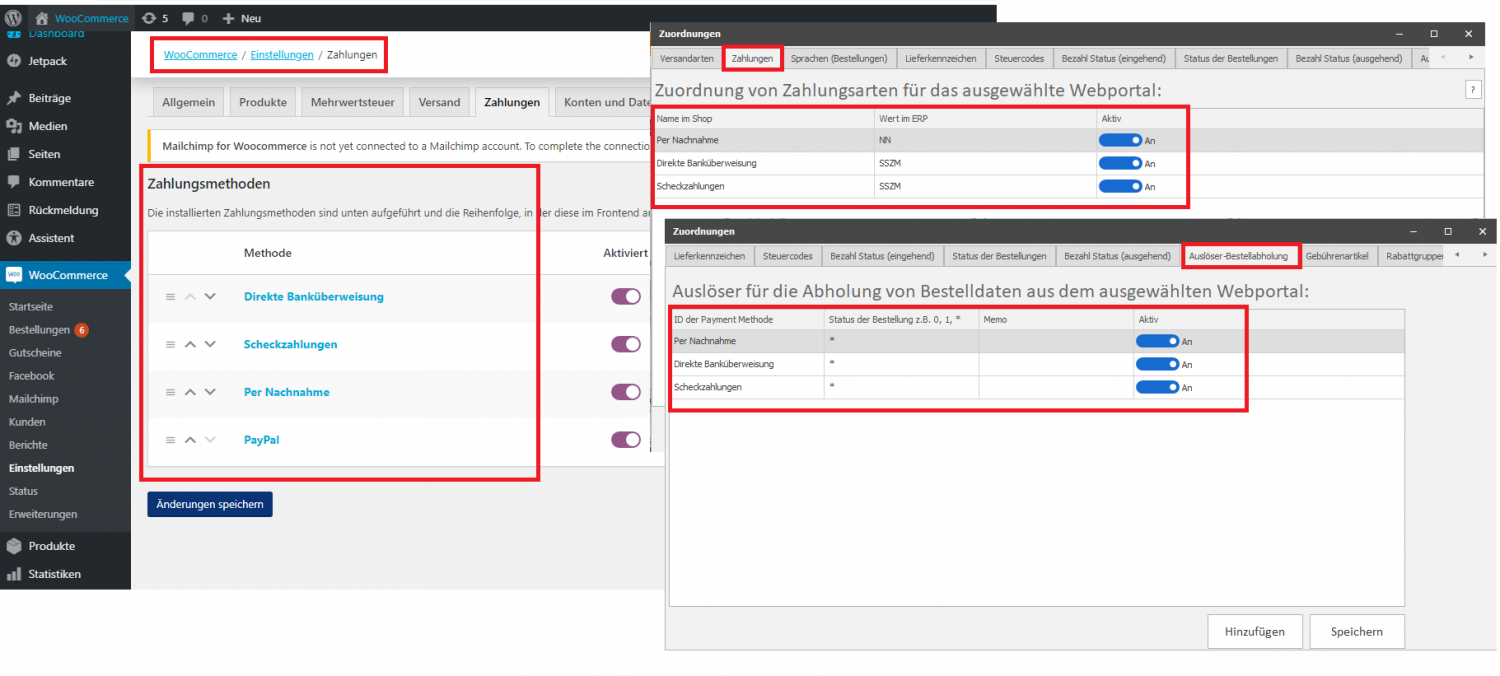
Task: Click the Änderungen speichern button
Action: (x=209, y=504)
